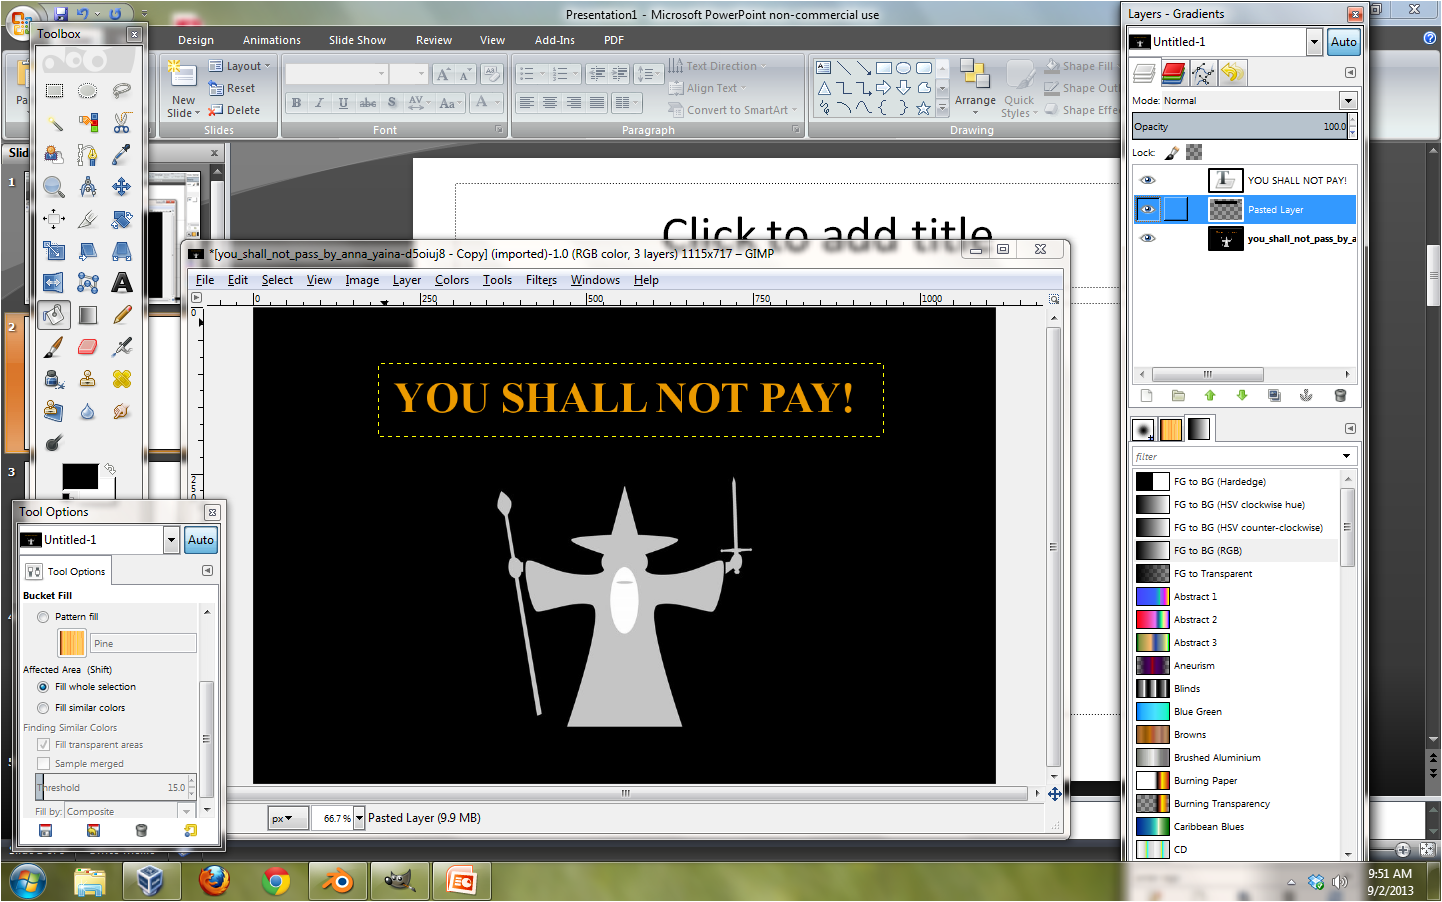Switch to PowerPoint Animations tab
This screenshot has height=902, width=1442.
(272, 40)
